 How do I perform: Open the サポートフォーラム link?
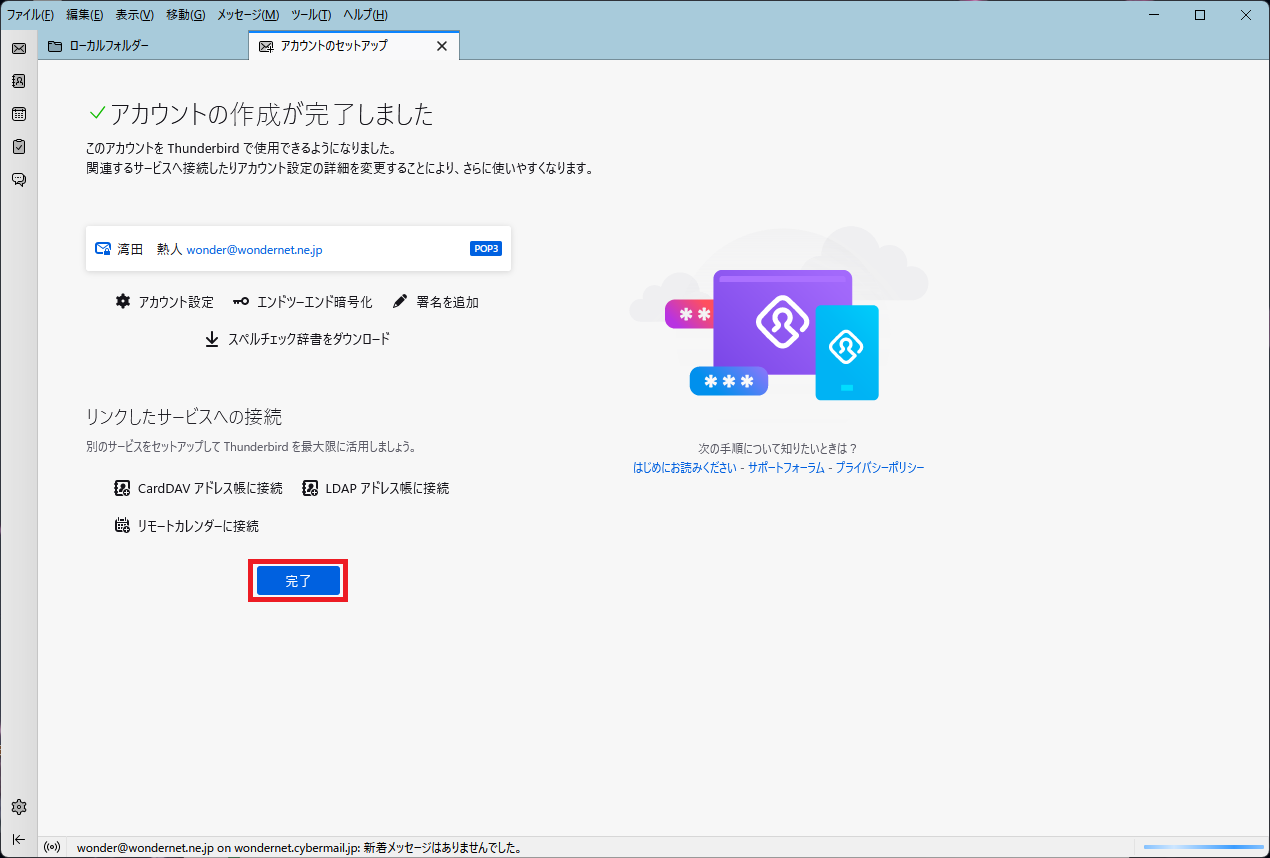pyautogui.click(x=786, y=467)
